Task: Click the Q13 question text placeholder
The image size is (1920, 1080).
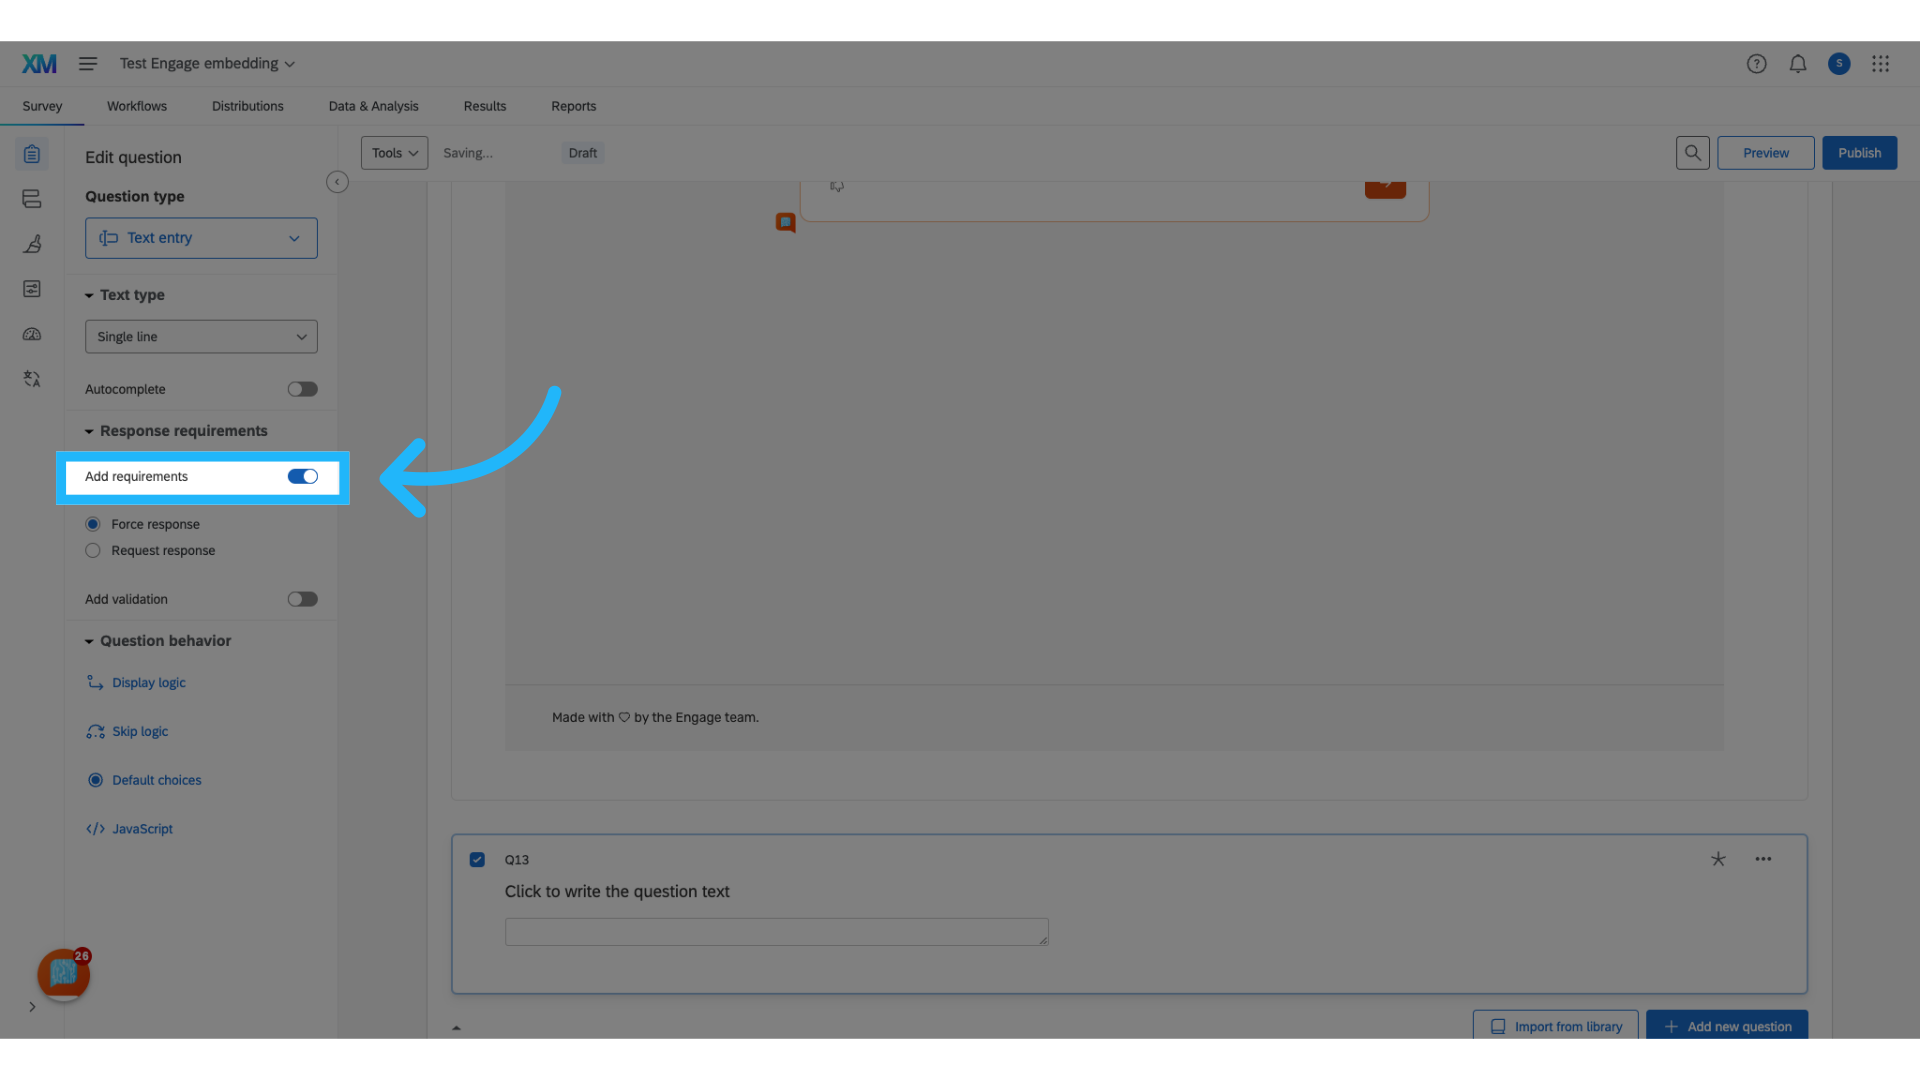Action: point(617,892)
